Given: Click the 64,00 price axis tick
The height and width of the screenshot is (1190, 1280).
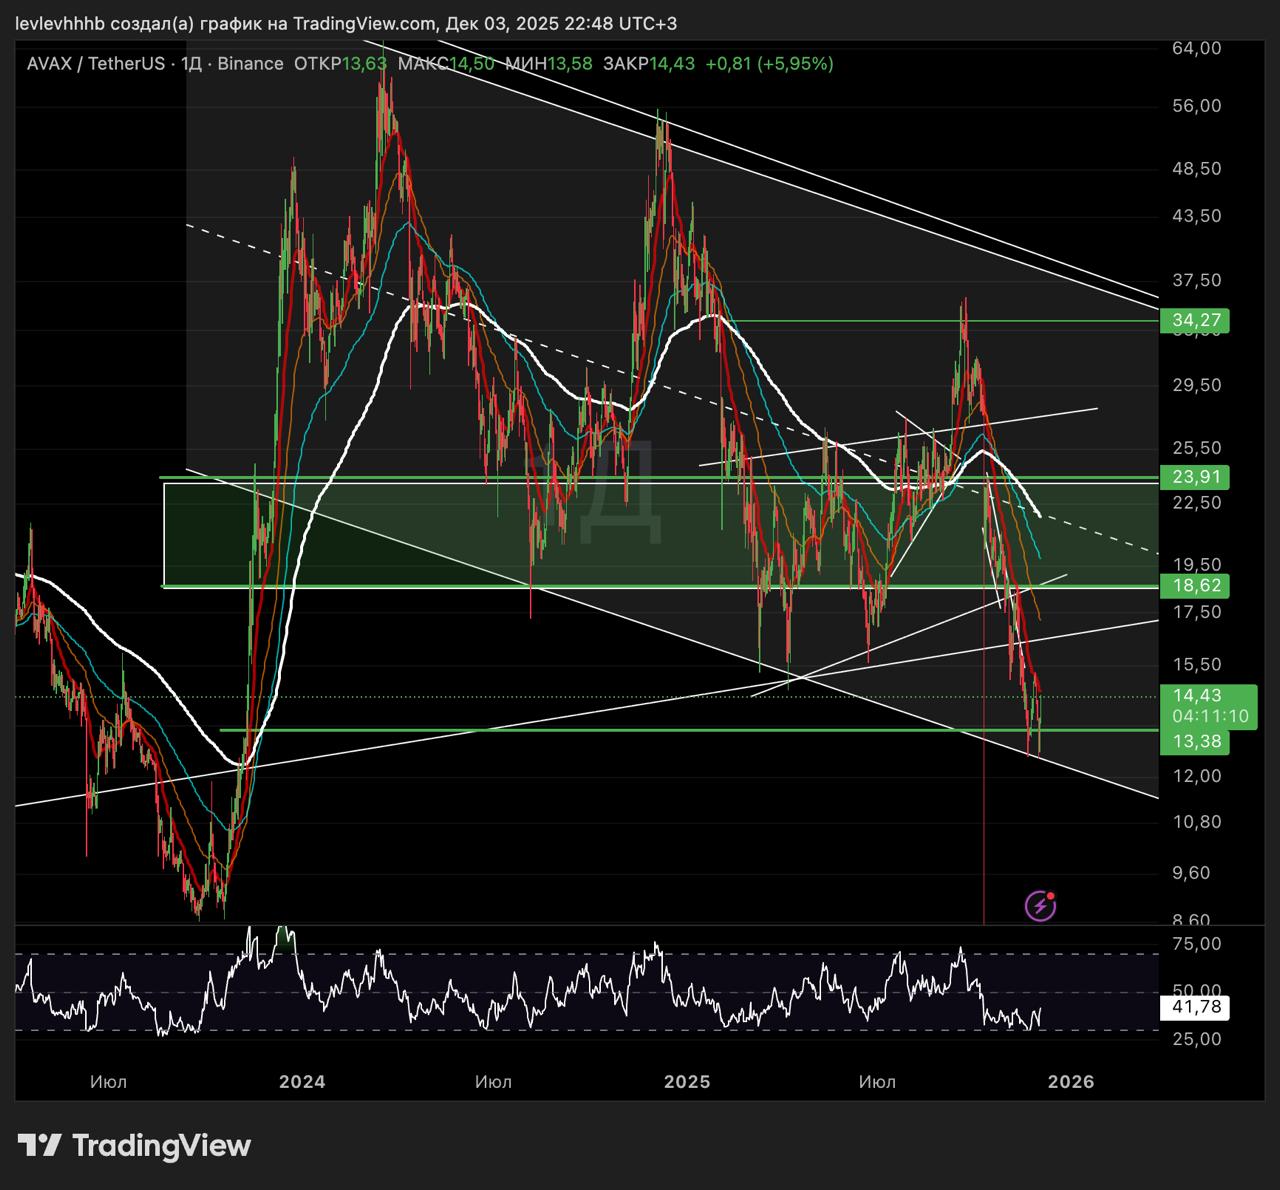Looking at the screenshot, I should [1196, 48].
